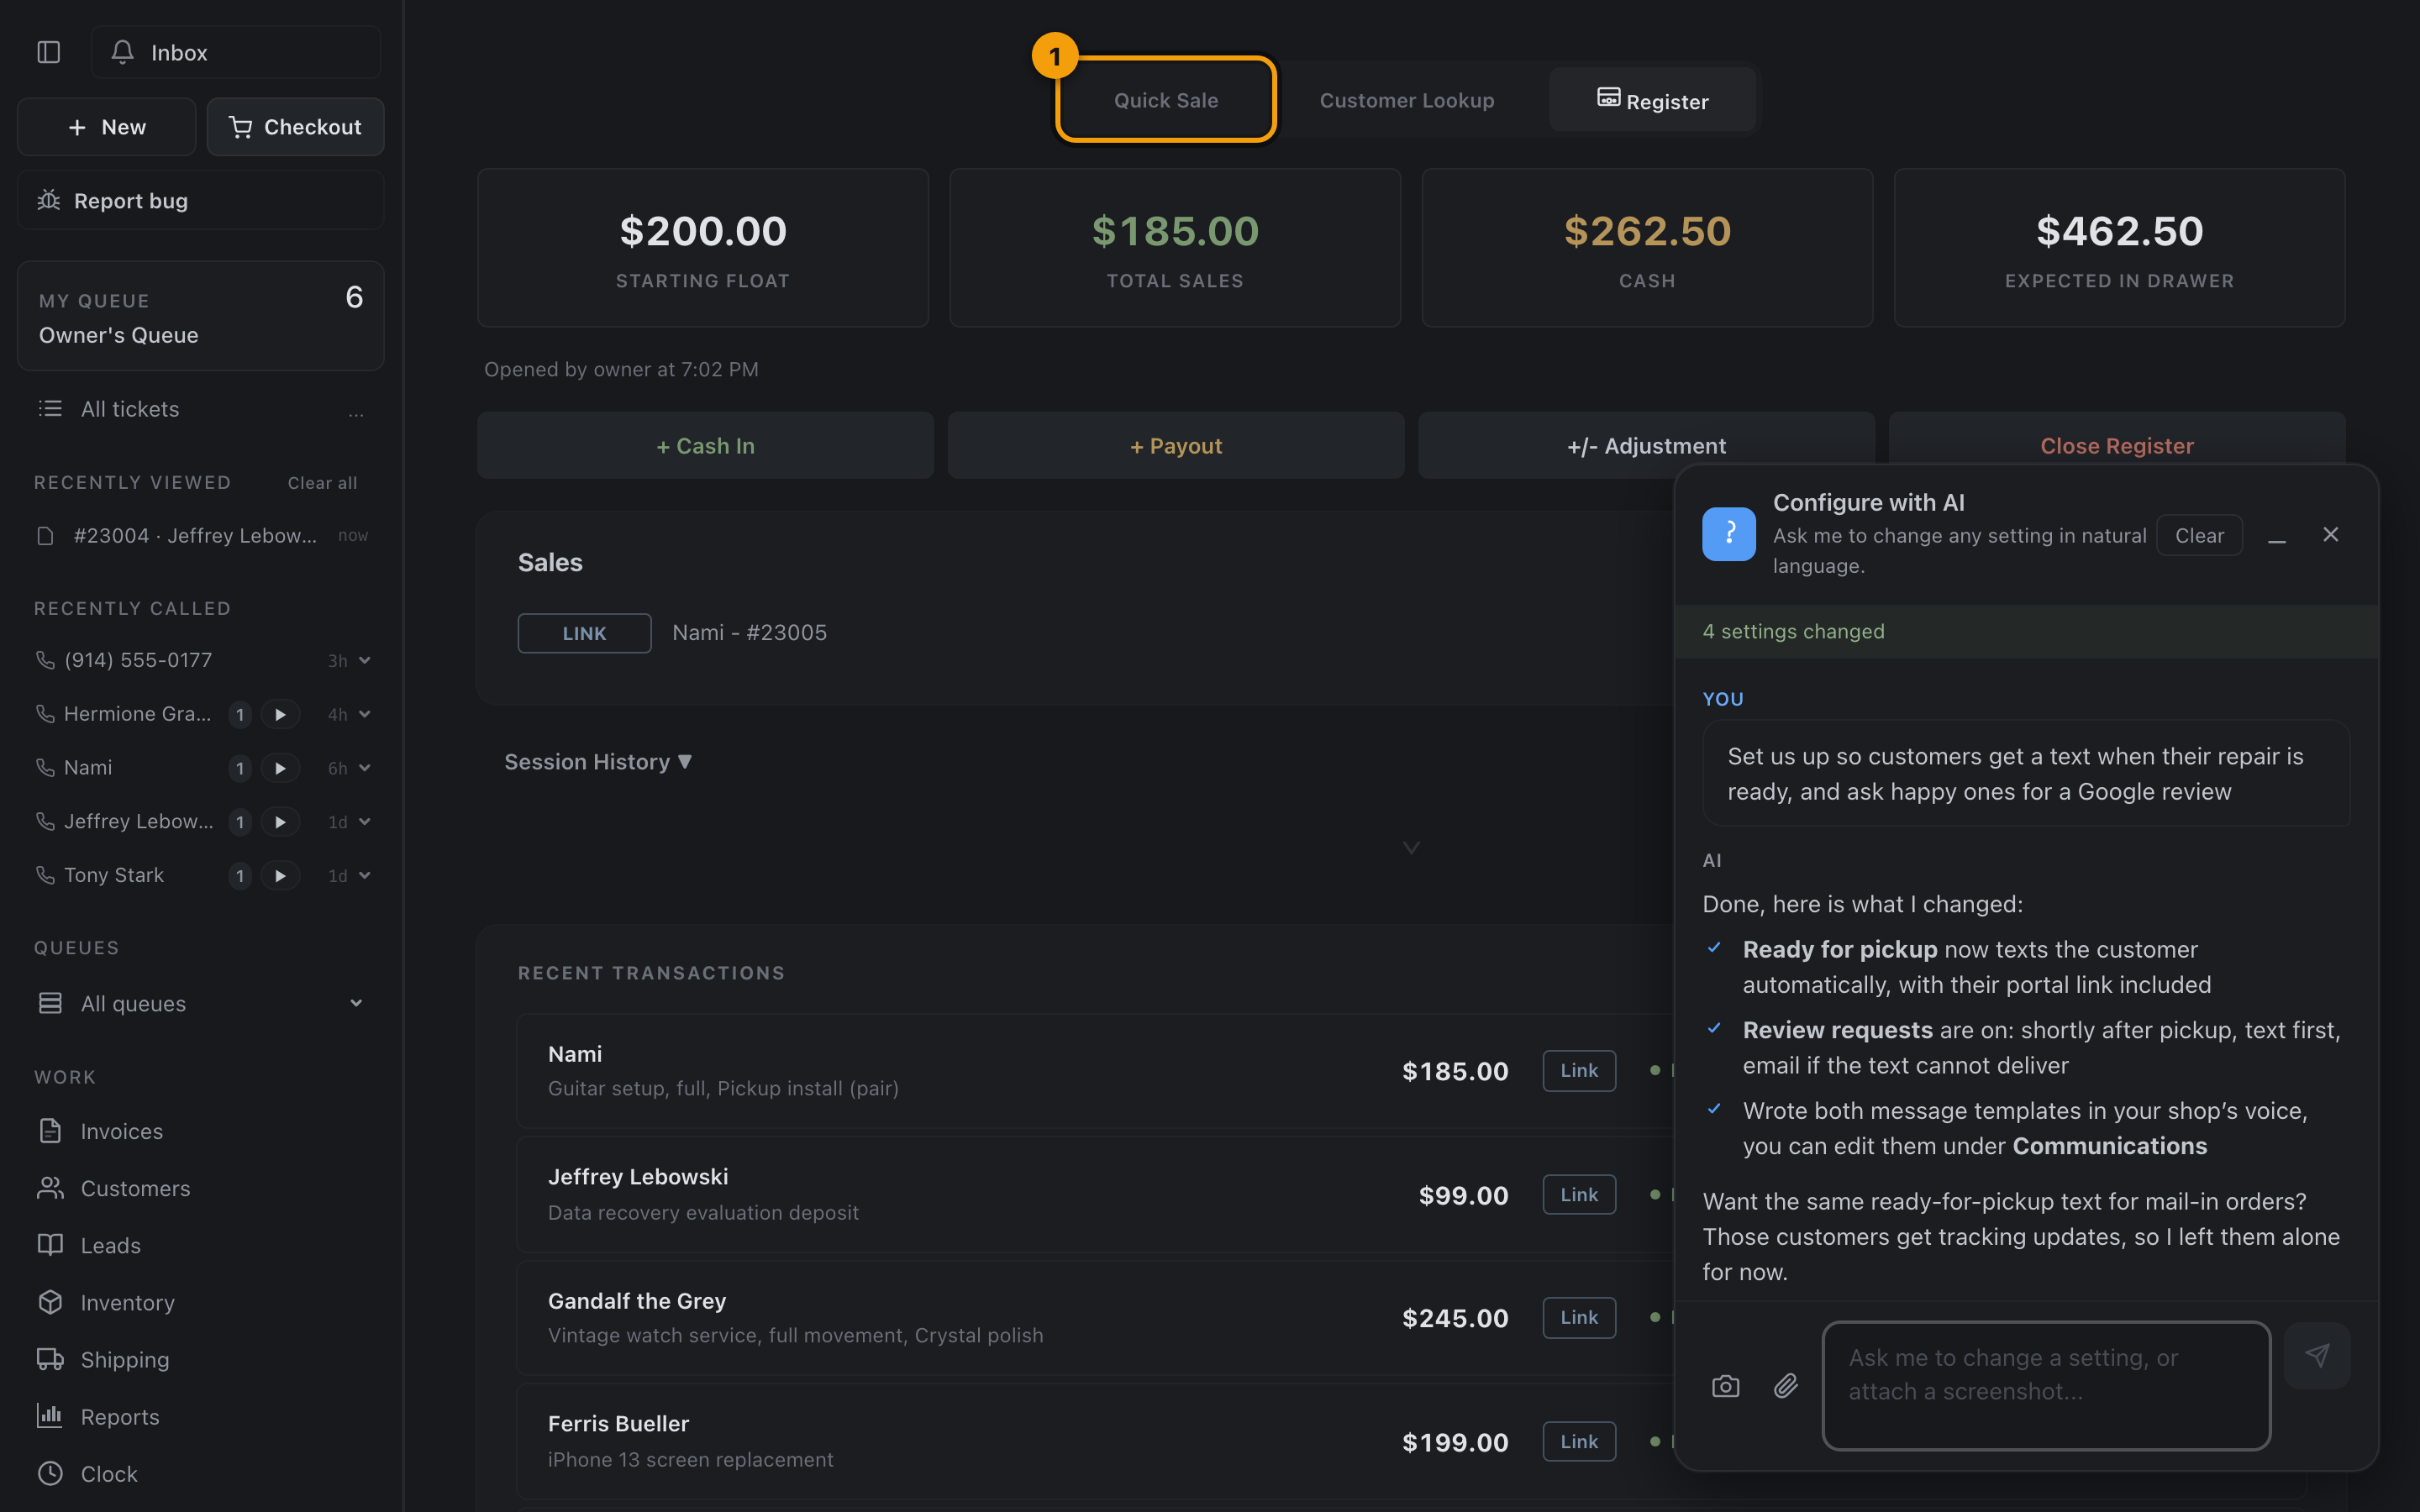Clear the AI conversation
2420x1512 pixels.
[2199, 535]
